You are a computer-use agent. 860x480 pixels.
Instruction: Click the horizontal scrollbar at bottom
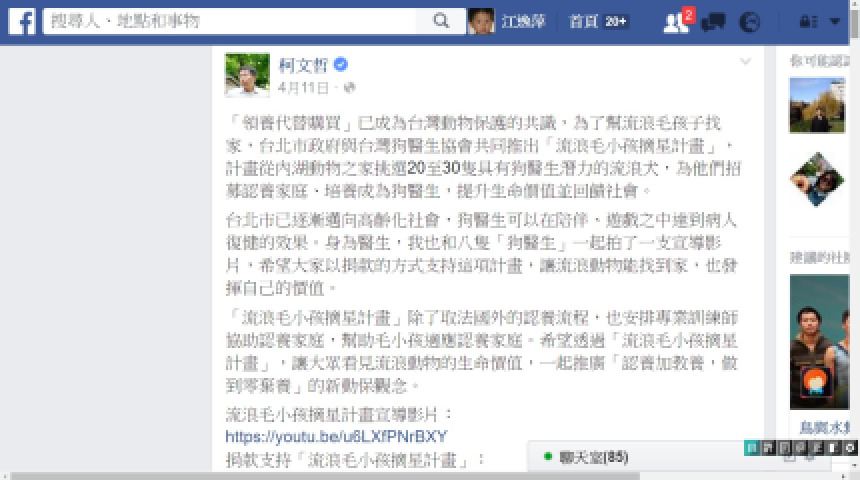325,476
